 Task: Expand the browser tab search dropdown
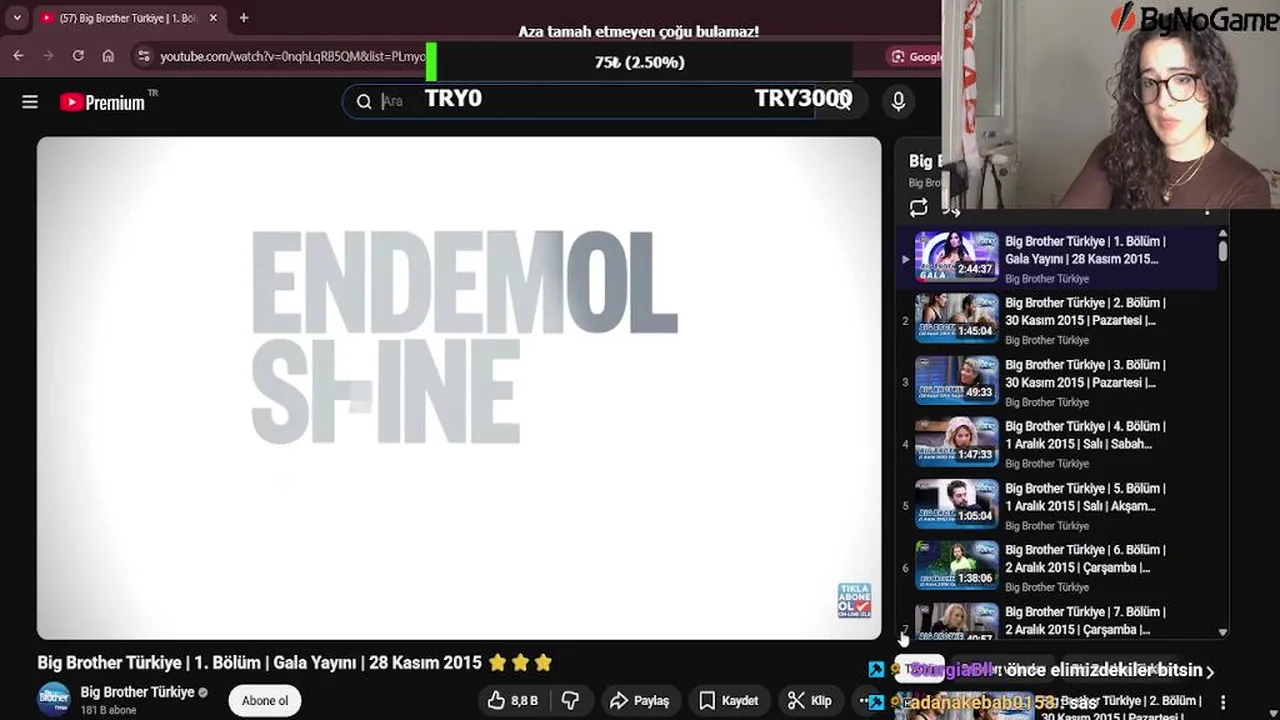pos(17,18)
